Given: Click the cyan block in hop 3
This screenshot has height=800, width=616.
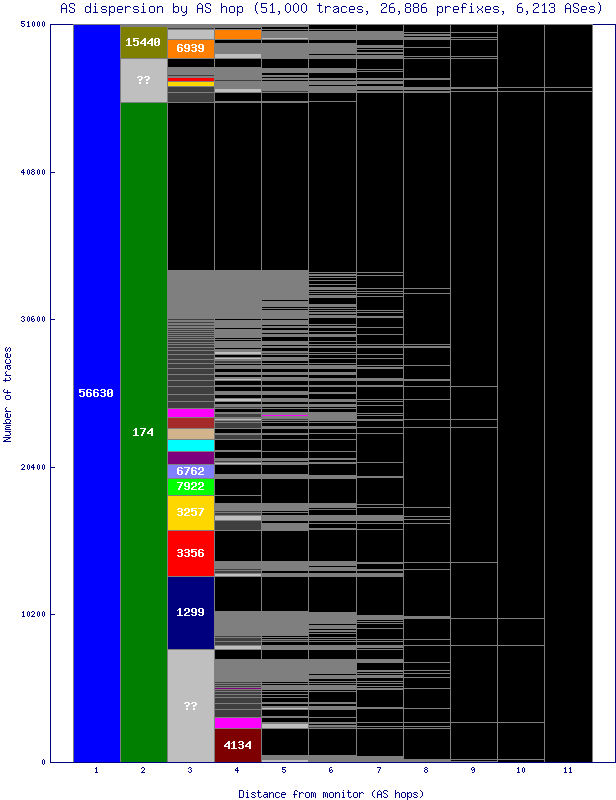Looking at the screenshot, I should (190, 446).
